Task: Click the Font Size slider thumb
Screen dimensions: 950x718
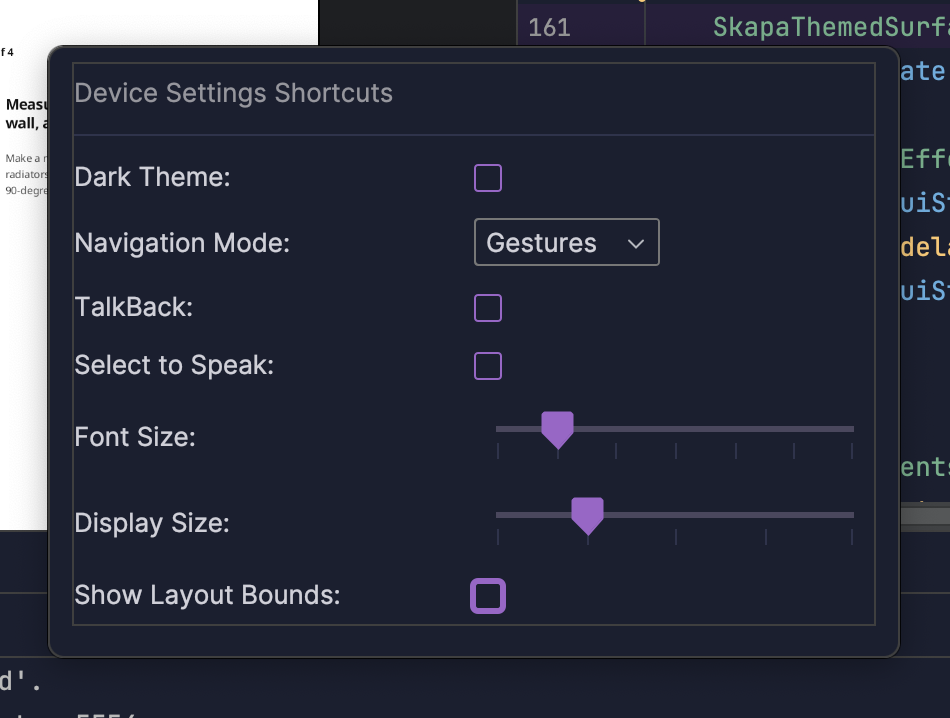Action: (x=557, y=429)
